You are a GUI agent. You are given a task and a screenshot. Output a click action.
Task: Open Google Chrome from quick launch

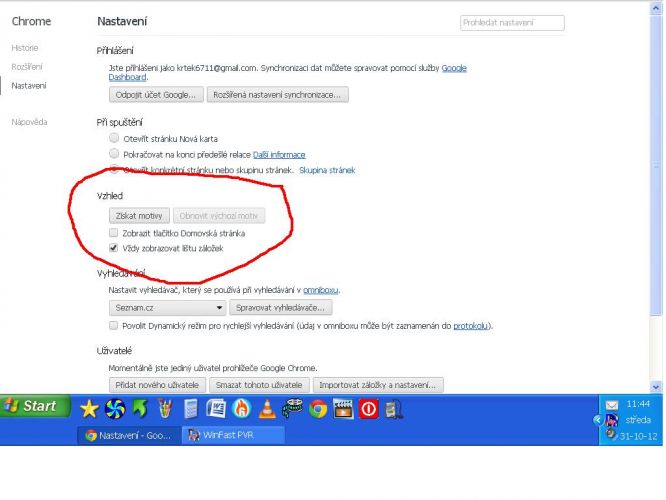[318, 410]
